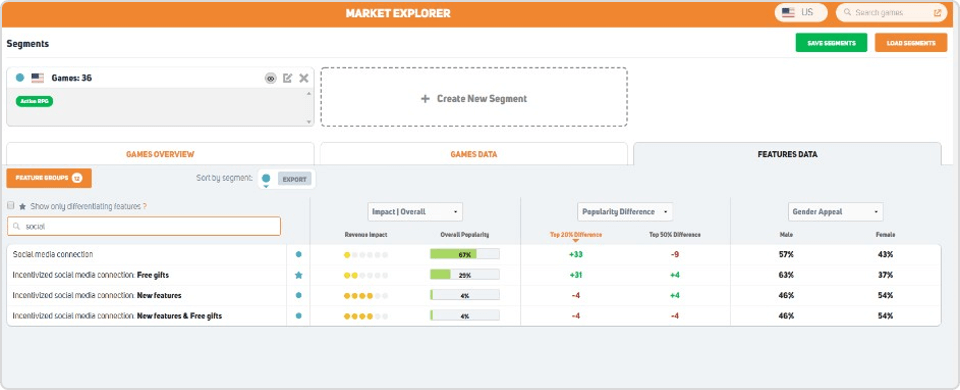Remove the Games: 36 segment
960x390 pixels.
click(x=304, y=78)
